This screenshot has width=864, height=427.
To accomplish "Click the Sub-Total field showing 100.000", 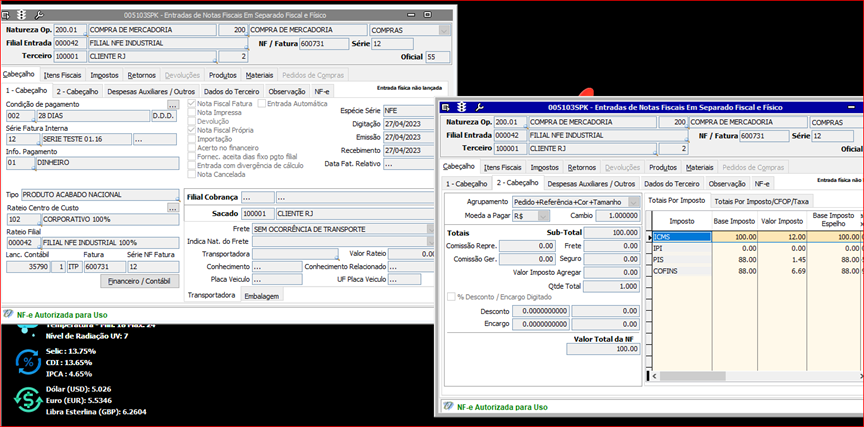I will [611, 233].
